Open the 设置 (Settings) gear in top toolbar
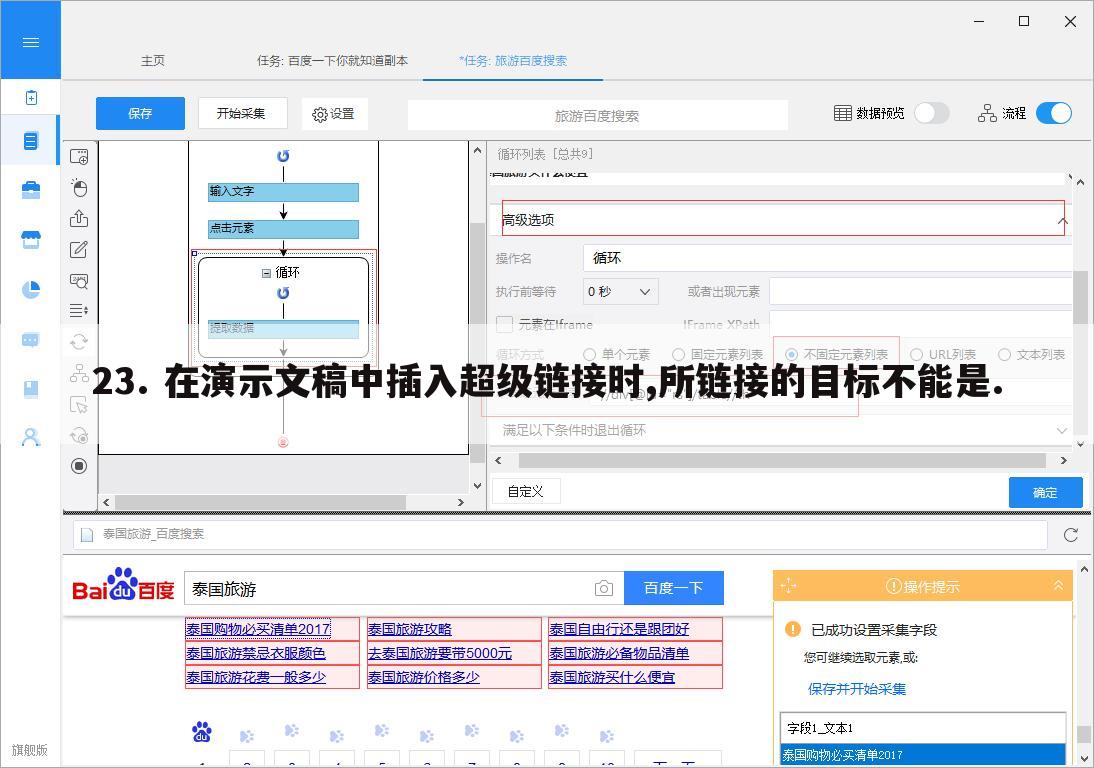 click(x=334, y=113)
